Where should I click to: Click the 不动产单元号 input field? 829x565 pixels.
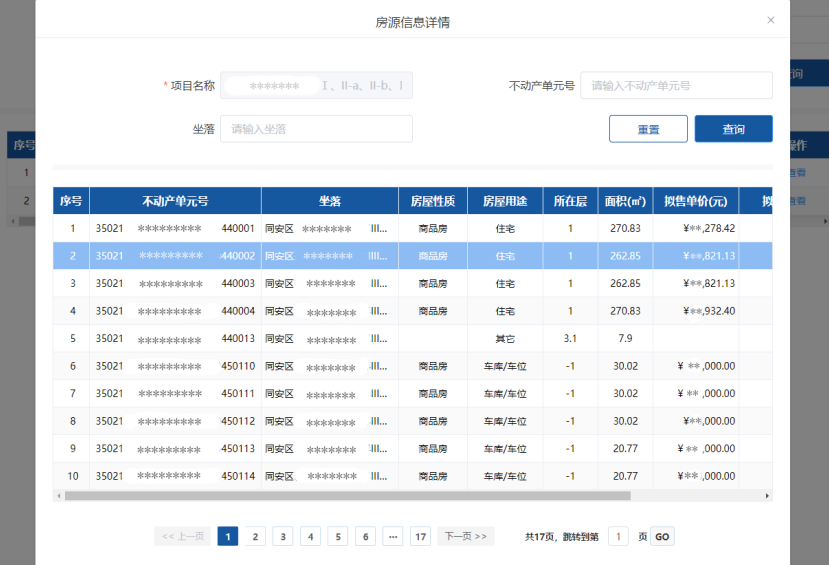pos(676,86)
